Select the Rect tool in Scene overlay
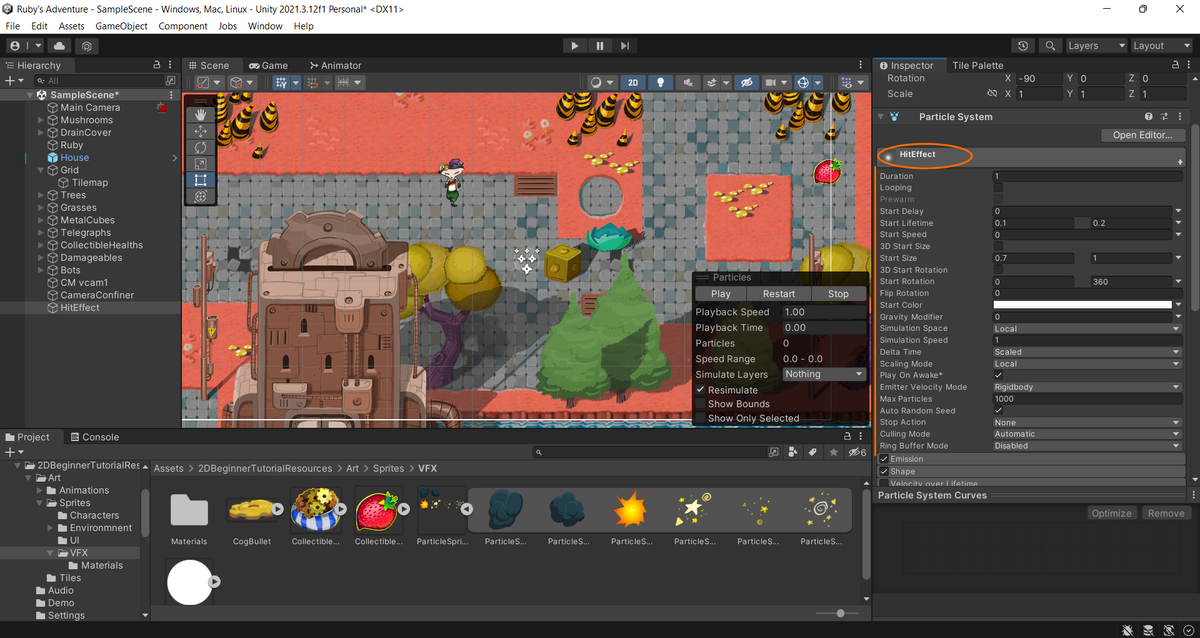Image resolution: width=1200 pixels, height=638 pixels. [200, 180]
